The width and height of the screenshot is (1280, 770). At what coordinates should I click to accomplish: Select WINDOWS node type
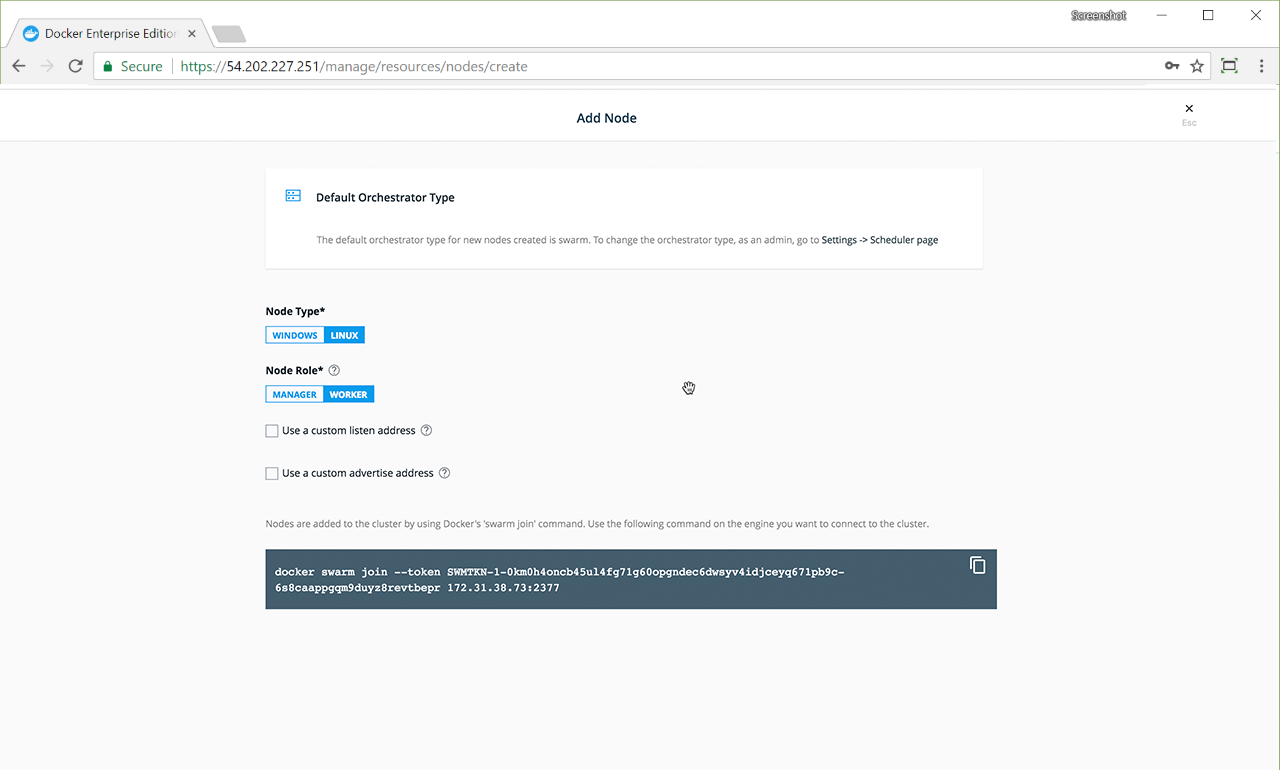[295, 336]
